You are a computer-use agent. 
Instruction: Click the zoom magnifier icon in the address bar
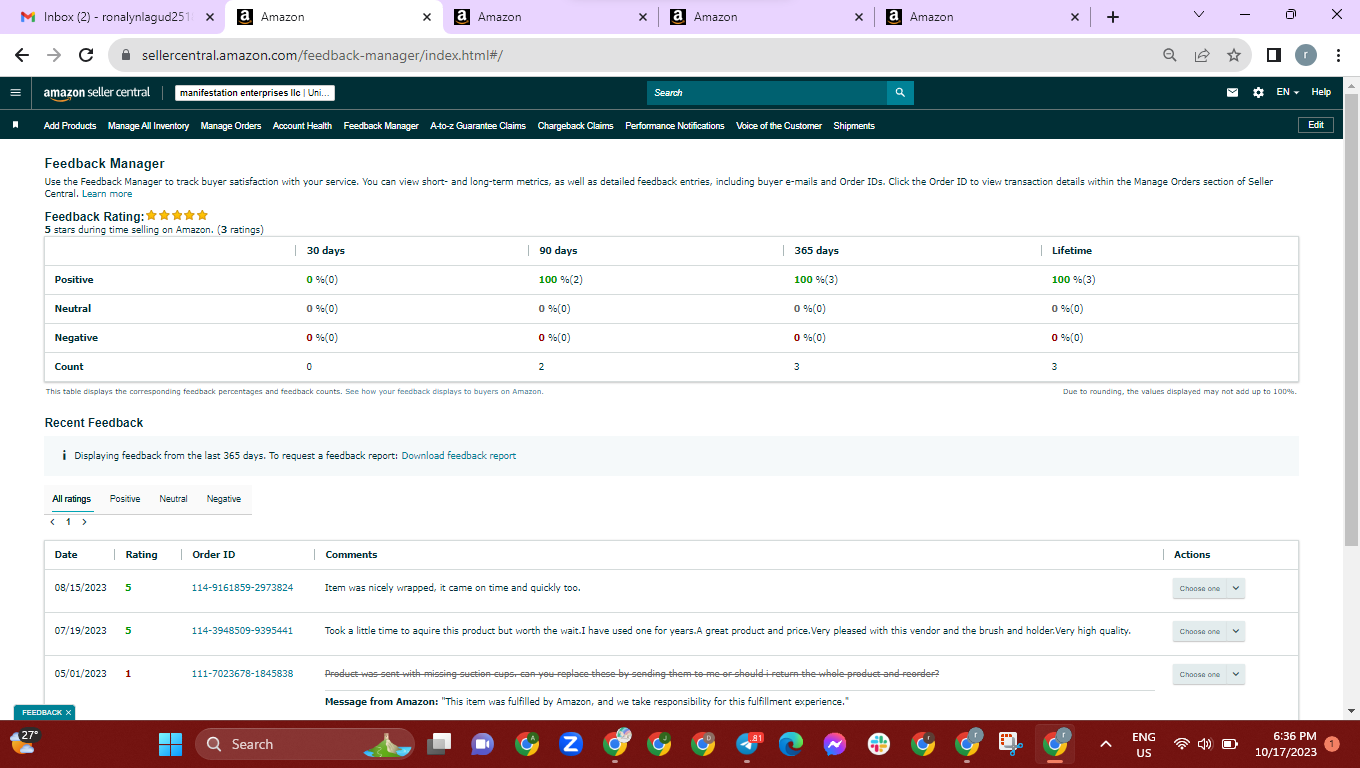[1170, 55]
